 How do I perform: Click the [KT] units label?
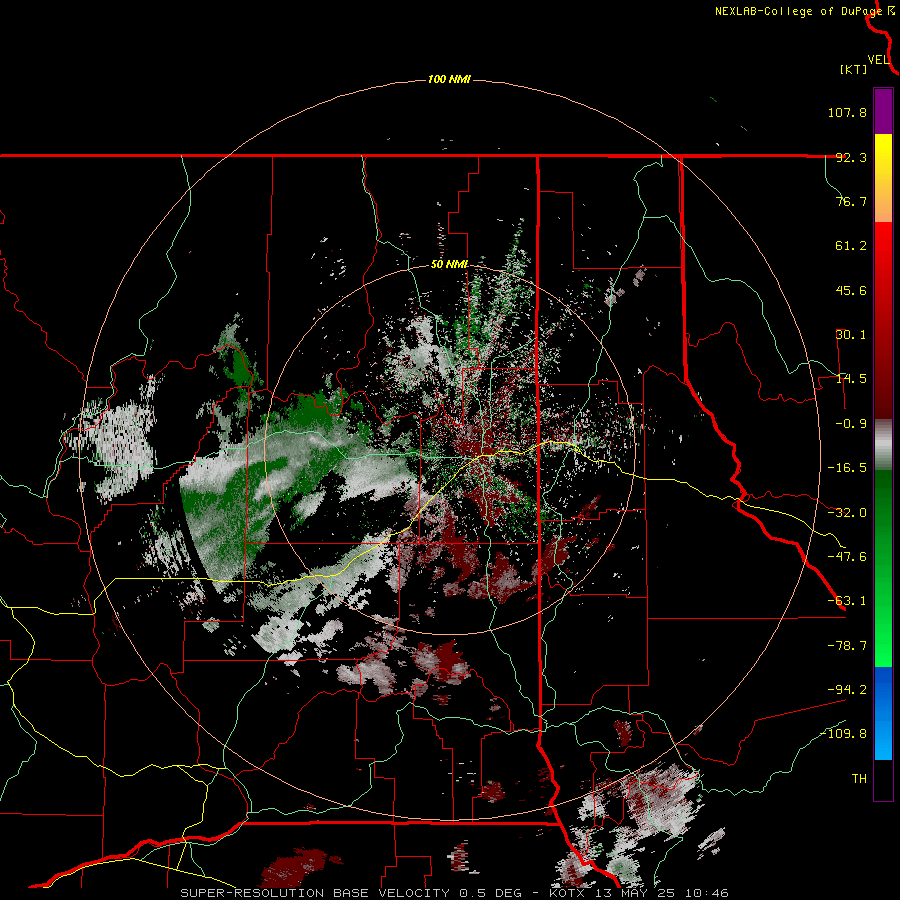point(854,69)
